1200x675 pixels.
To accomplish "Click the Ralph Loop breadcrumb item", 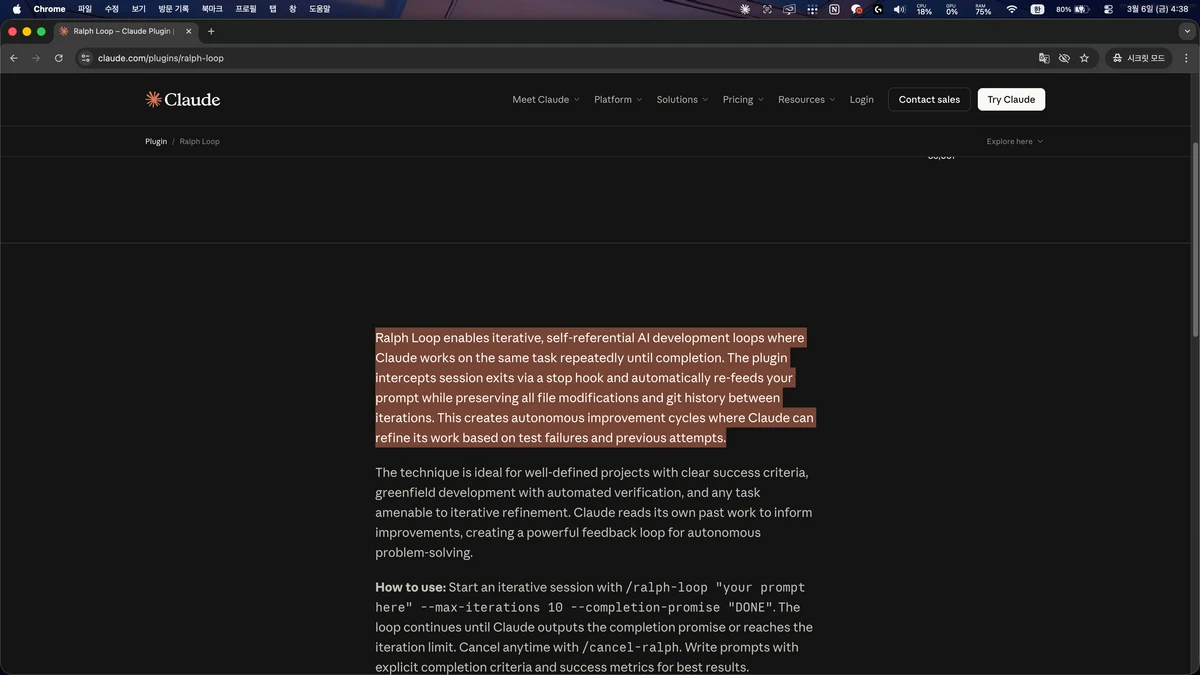I will [x=199, y=141].
